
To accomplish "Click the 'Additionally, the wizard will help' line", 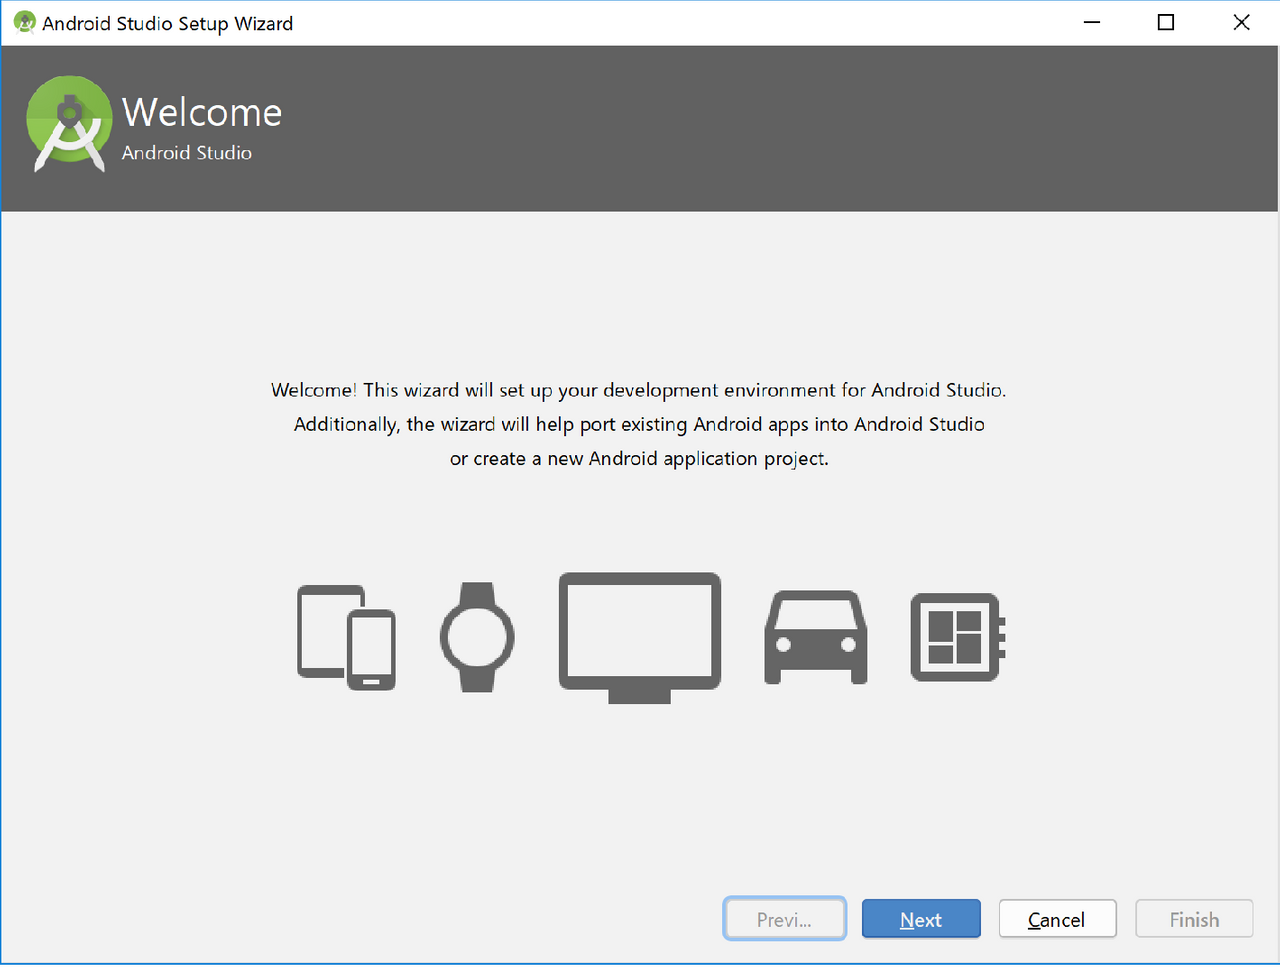I will point(639,424).
